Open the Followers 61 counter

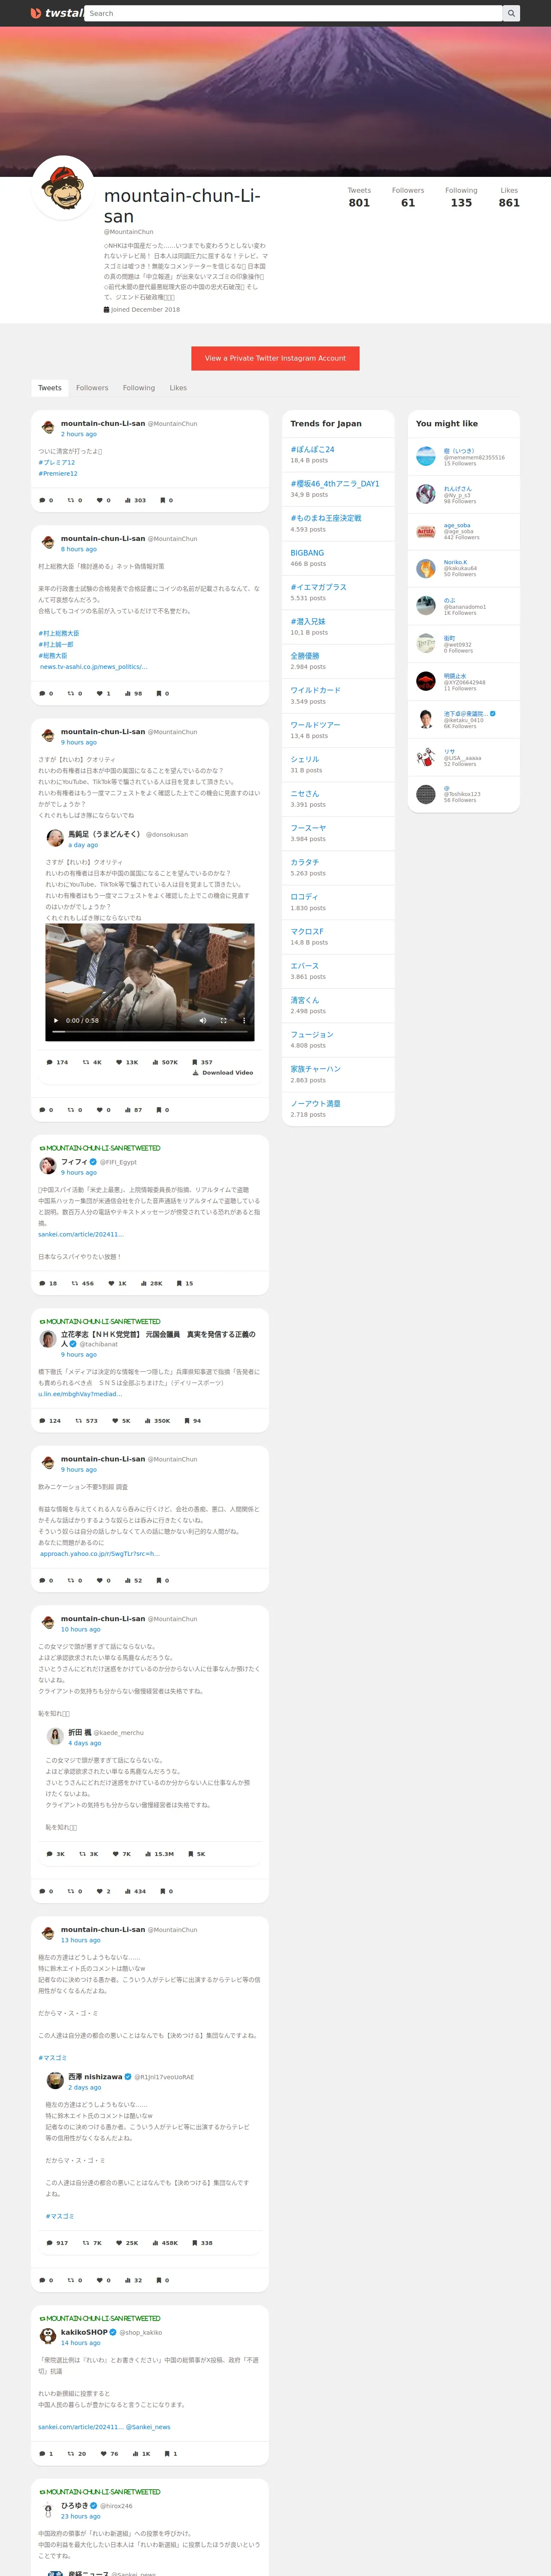click(x=408, y=197)
